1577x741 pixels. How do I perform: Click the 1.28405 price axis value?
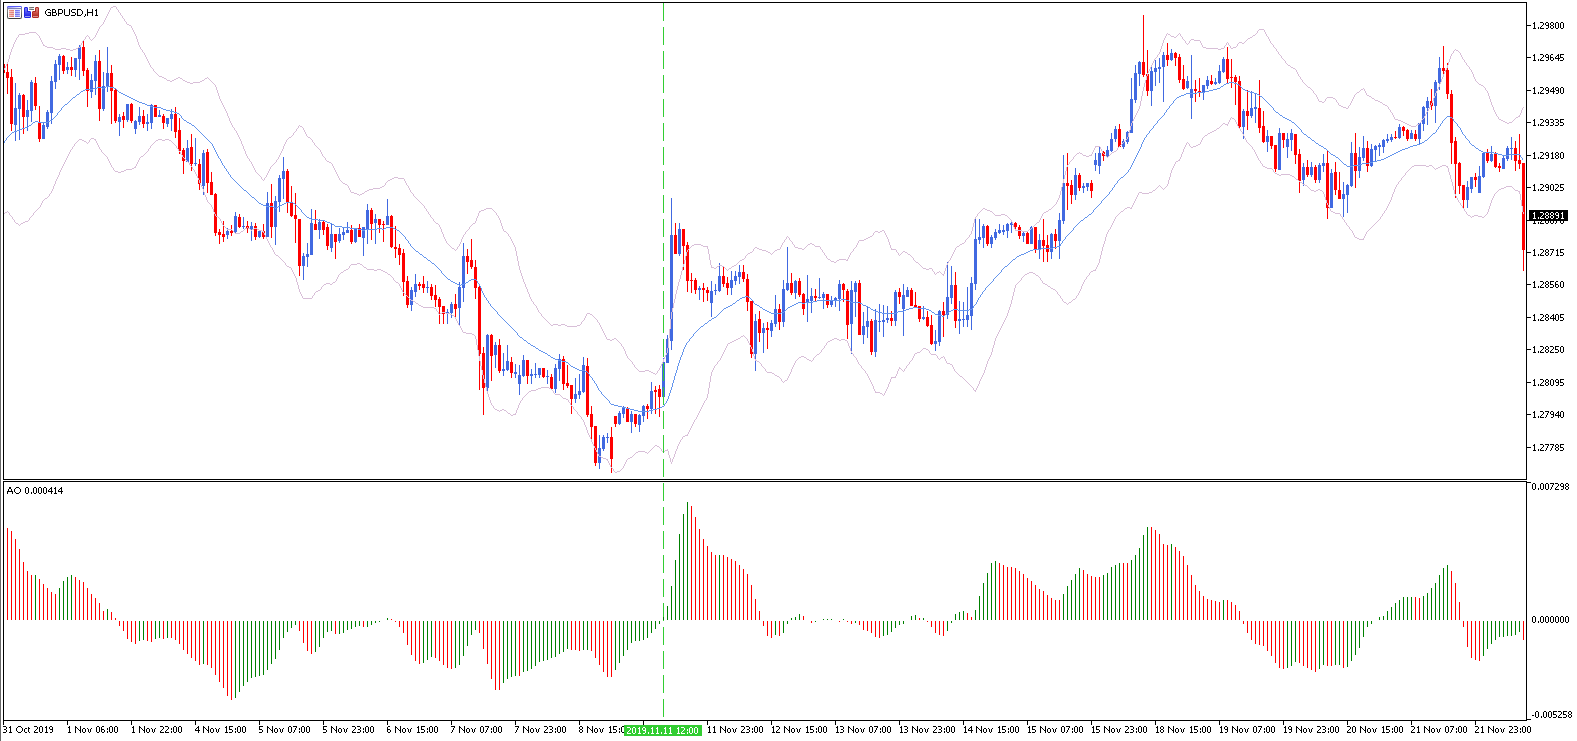tap(1548, 318)
